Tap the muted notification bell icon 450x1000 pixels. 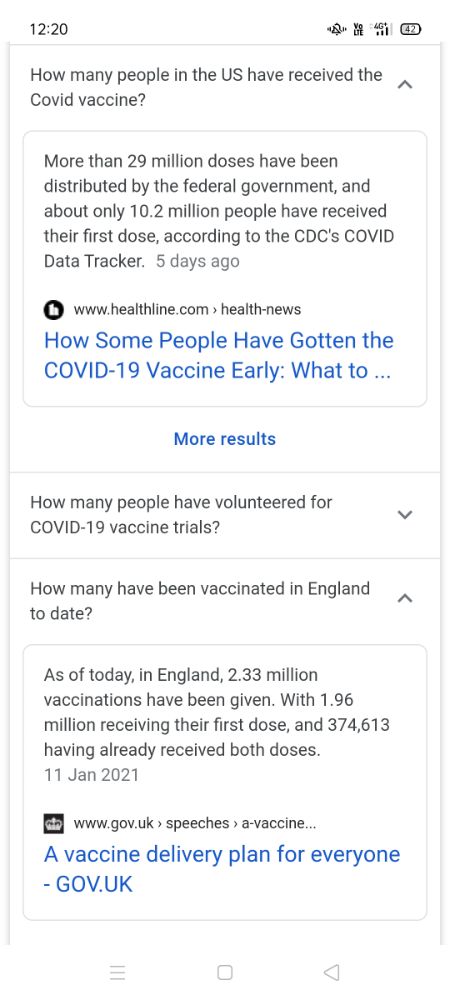tap(336, 29)
